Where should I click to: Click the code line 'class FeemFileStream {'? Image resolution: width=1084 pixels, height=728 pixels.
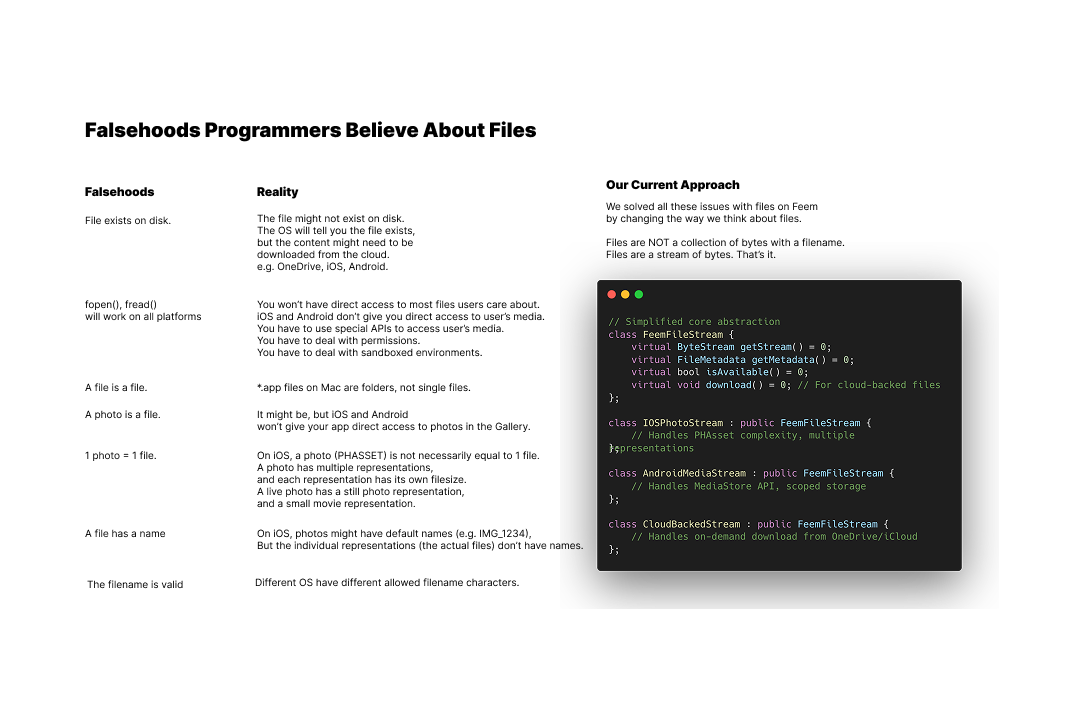[x=671, y=335]
